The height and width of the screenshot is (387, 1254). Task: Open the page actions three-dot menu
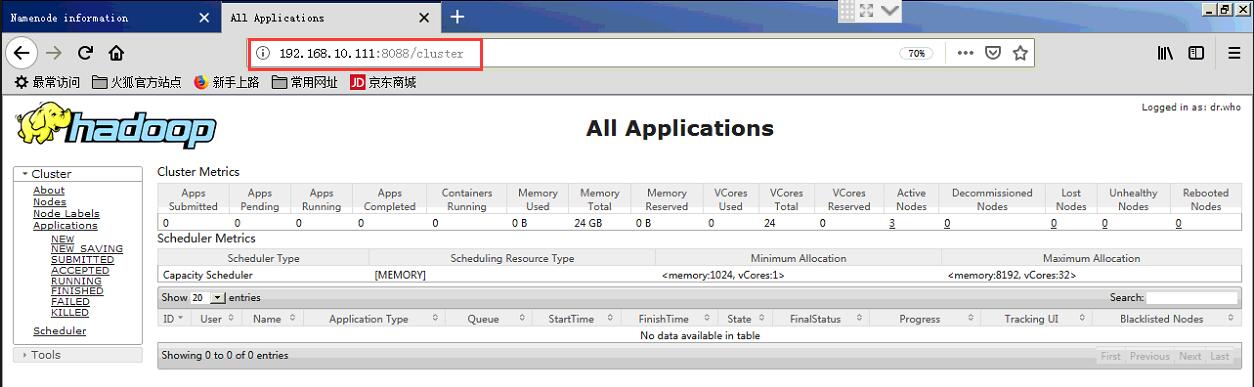pyautogui.click(x=965, y=53)
